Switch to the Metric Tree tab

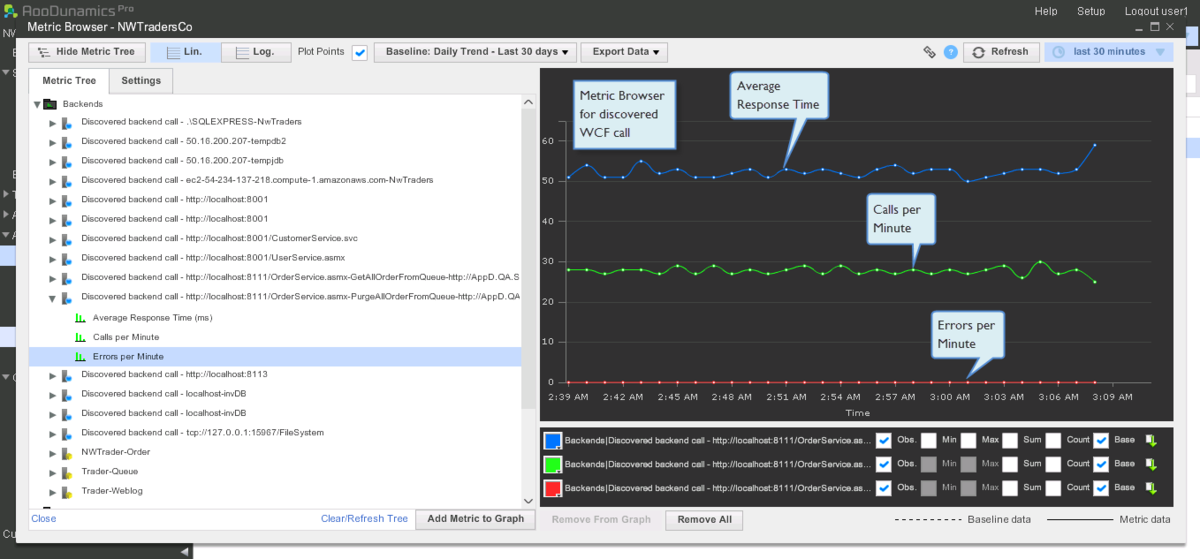pos(69,81)
